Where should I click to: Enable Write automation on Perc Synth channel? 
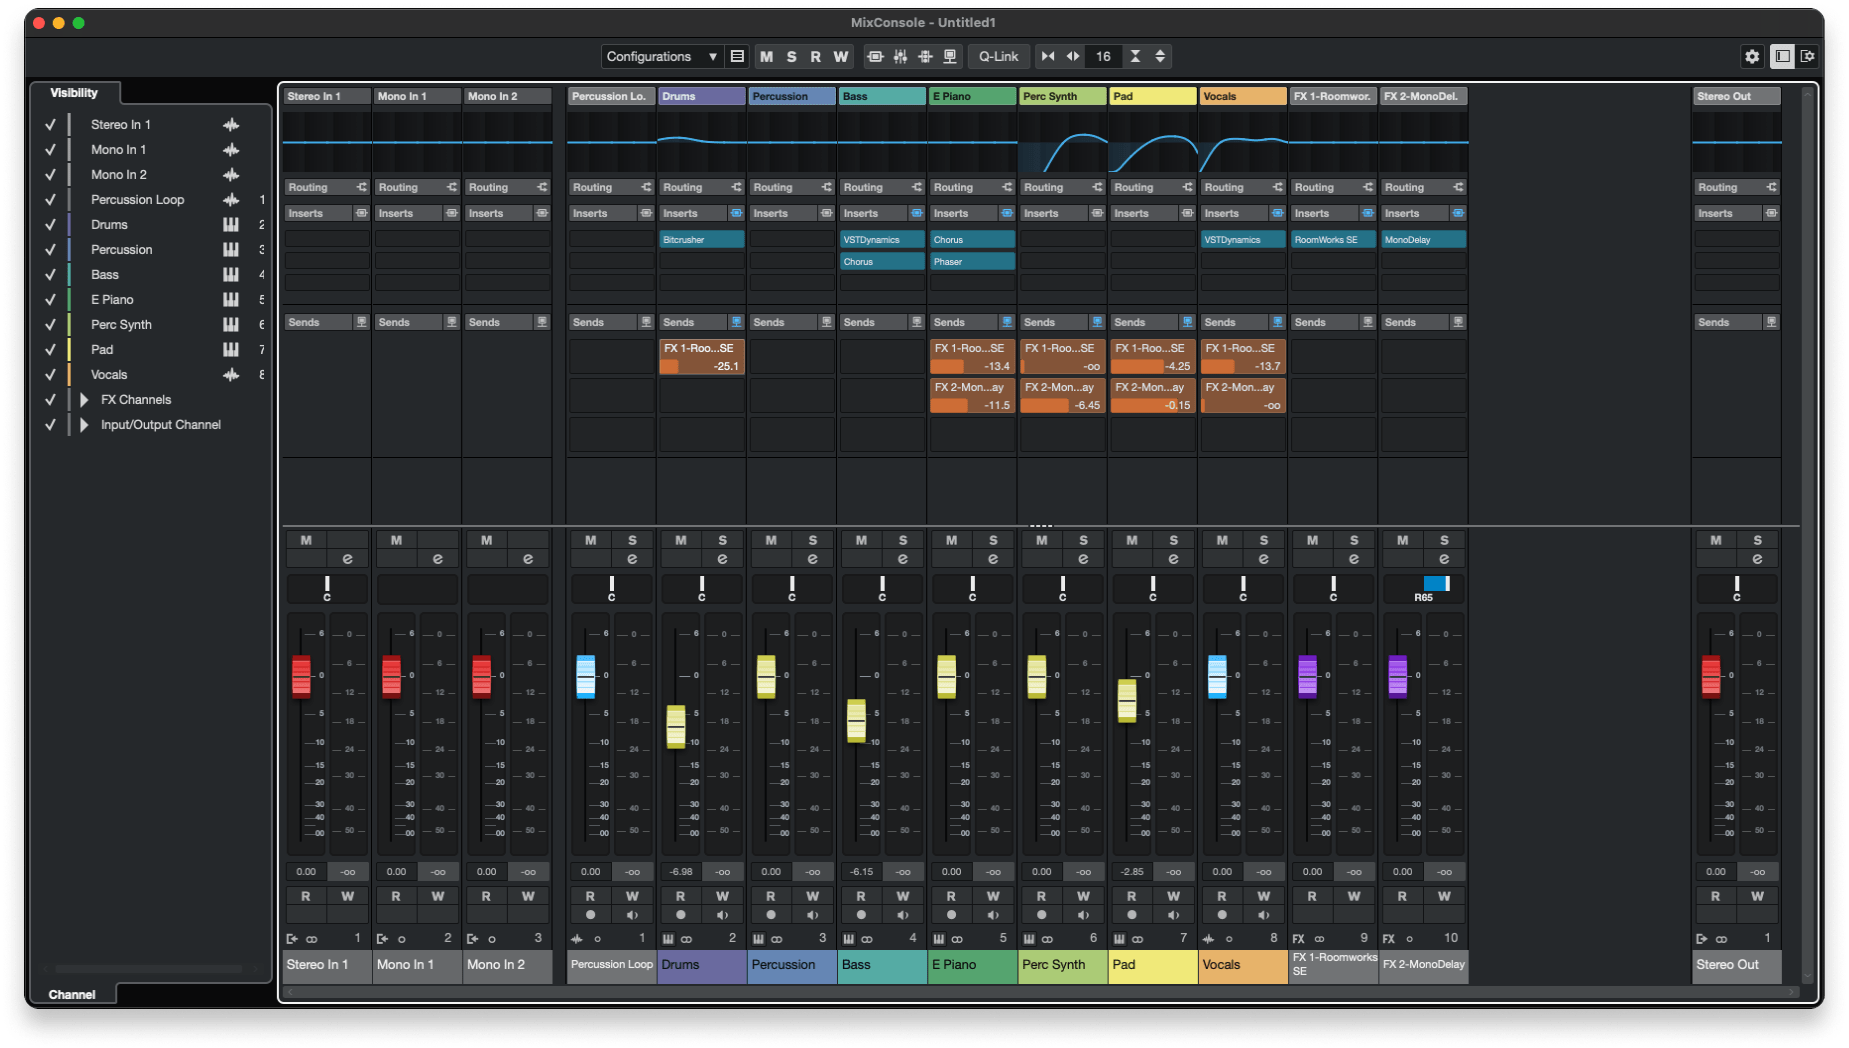pos(1083,897)
